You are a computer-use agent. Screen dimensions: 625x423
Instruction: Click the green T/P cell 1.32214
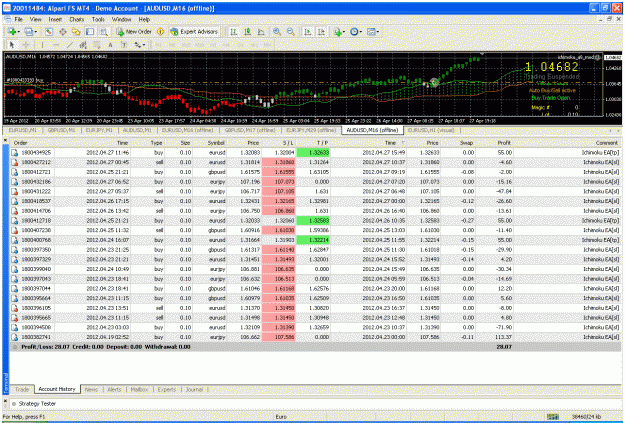[313, 240]
